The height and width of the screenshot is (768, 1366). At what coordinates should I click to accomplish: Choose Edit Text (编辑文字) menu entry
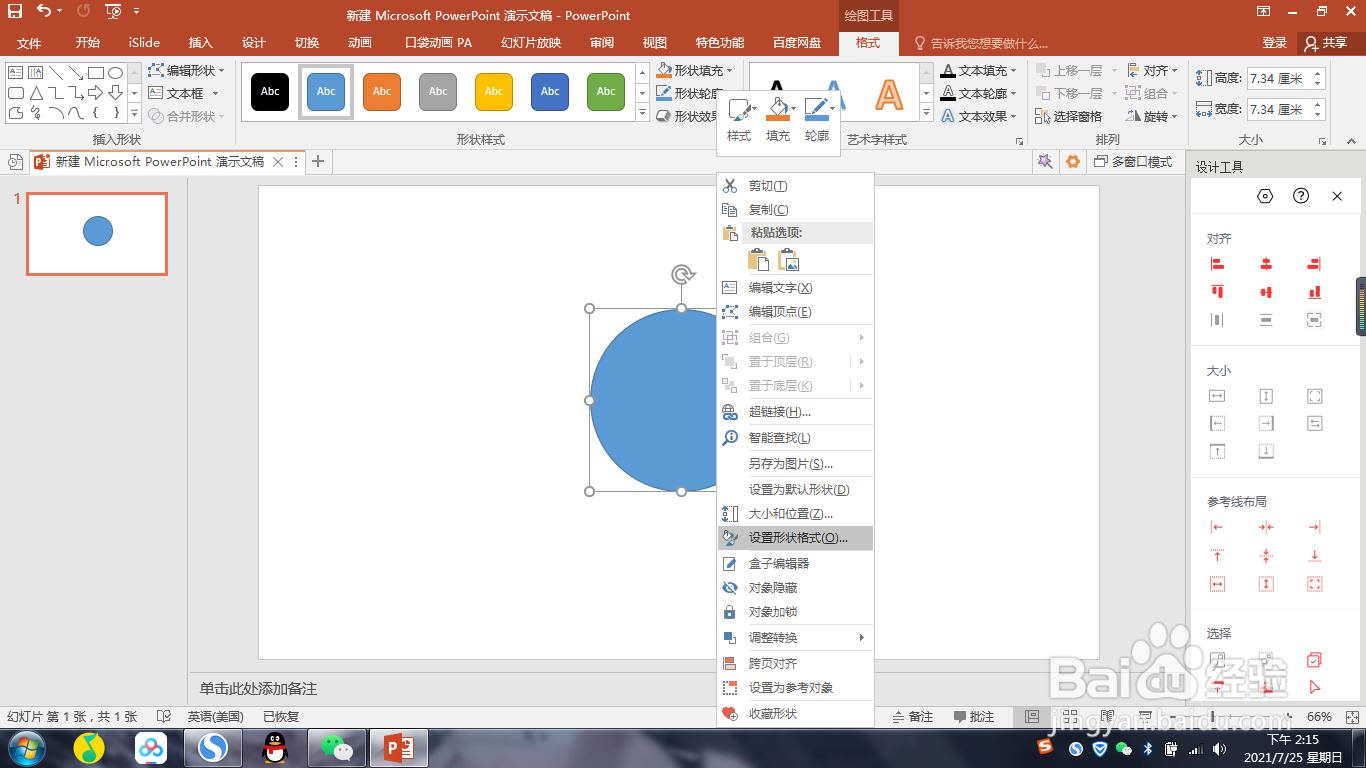[x=796, y=288]
